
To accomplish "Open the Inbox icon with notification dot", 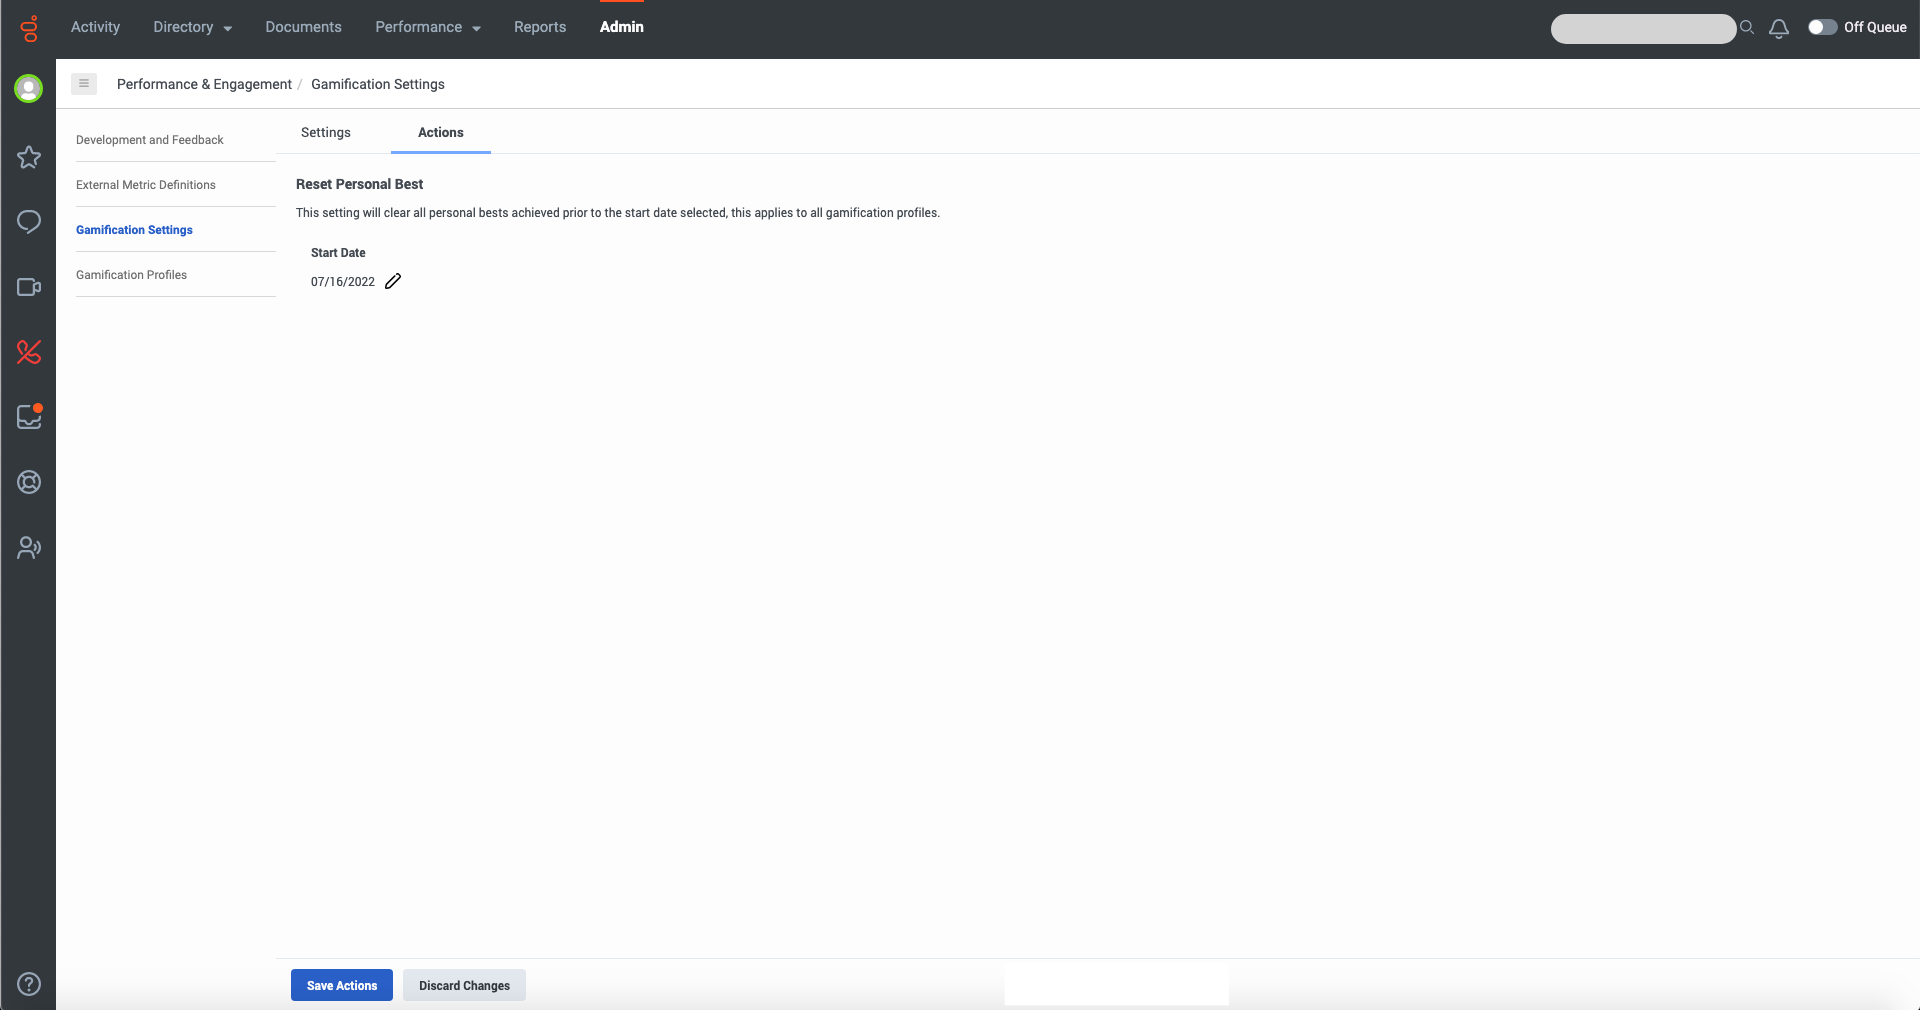I will pyautogui.click(x=29, y=417).
